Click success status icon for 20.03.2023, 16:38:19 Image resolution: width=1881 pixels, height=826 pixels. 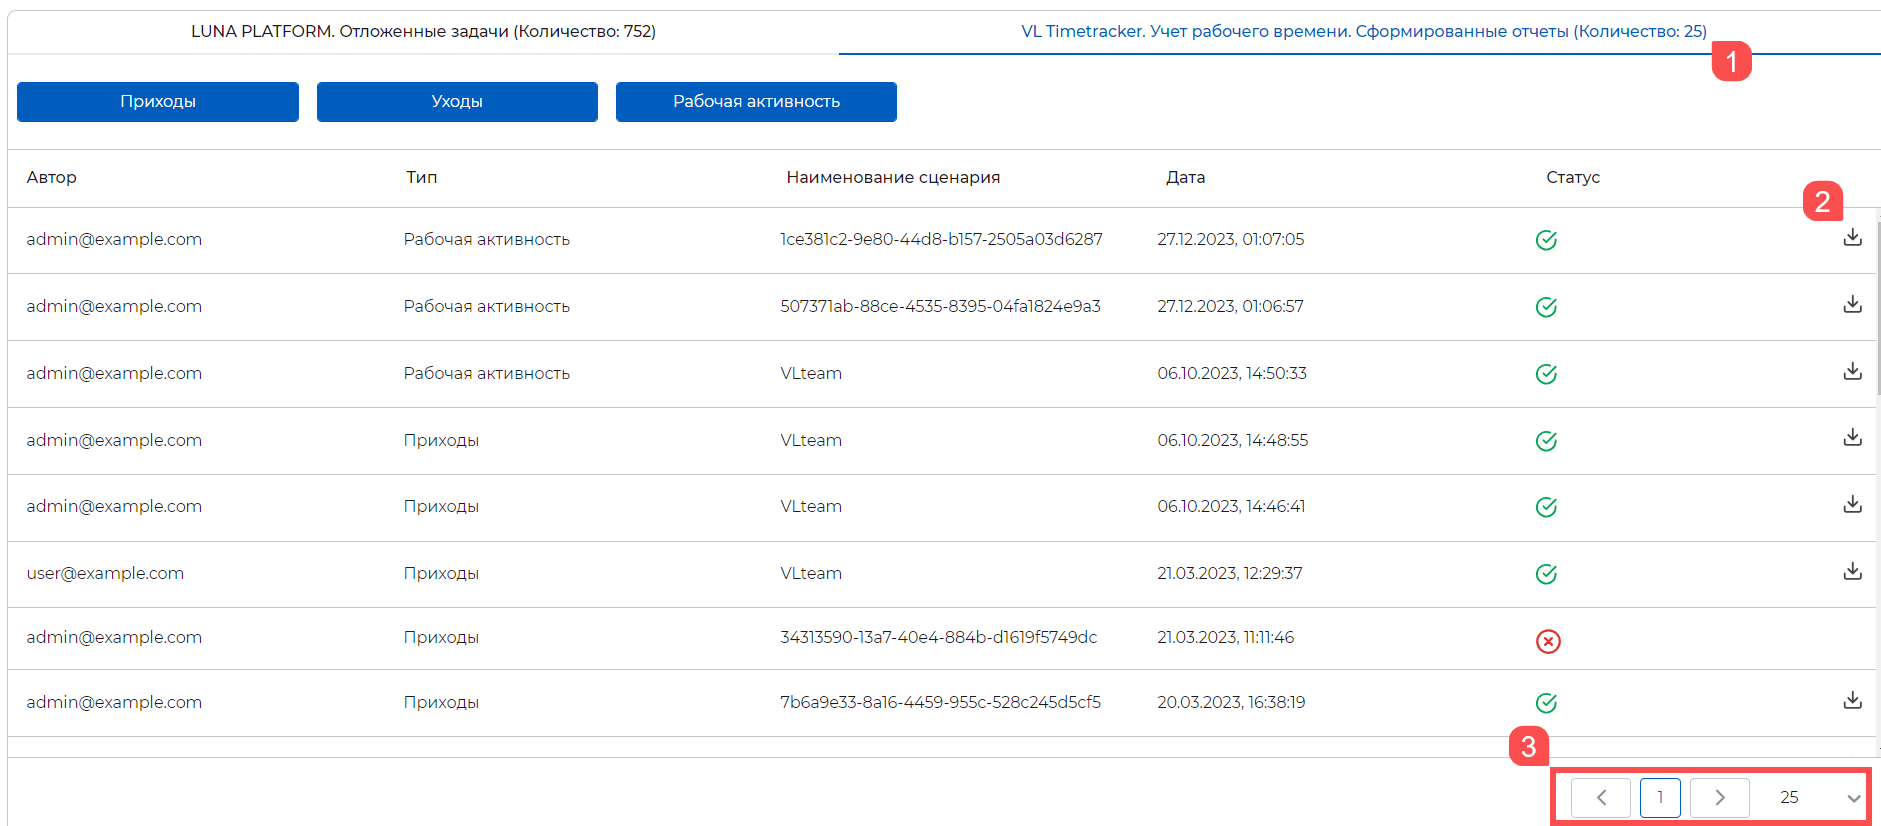click(x=1546, y=703)
